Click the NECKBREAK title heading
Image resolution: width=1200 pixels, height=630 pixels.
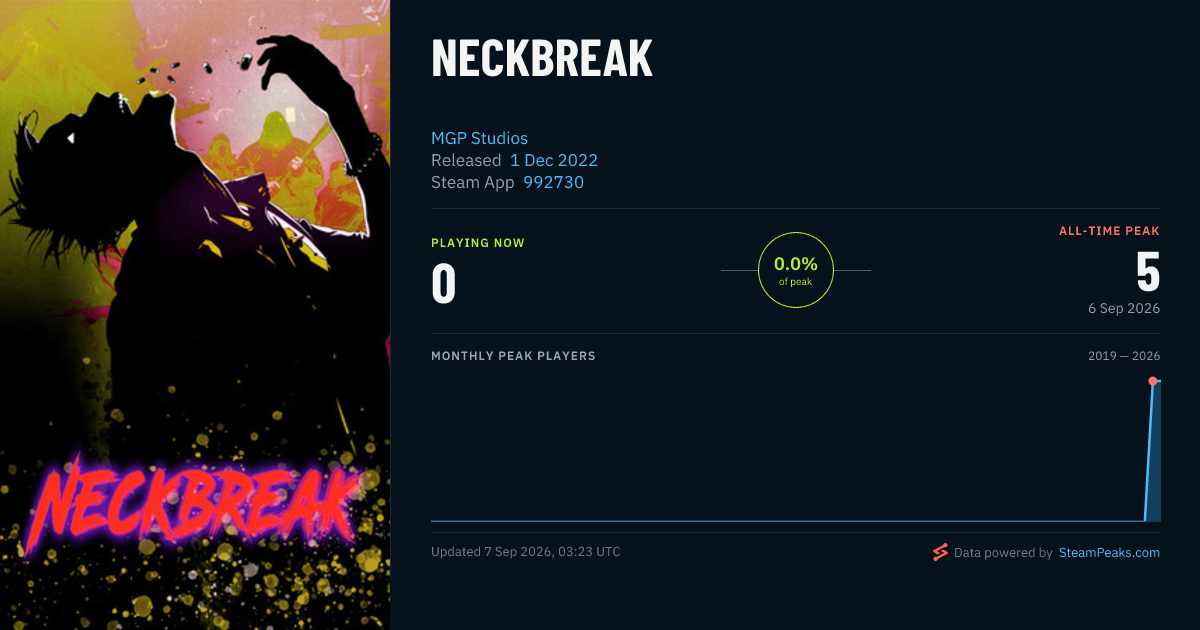(542, 59)
